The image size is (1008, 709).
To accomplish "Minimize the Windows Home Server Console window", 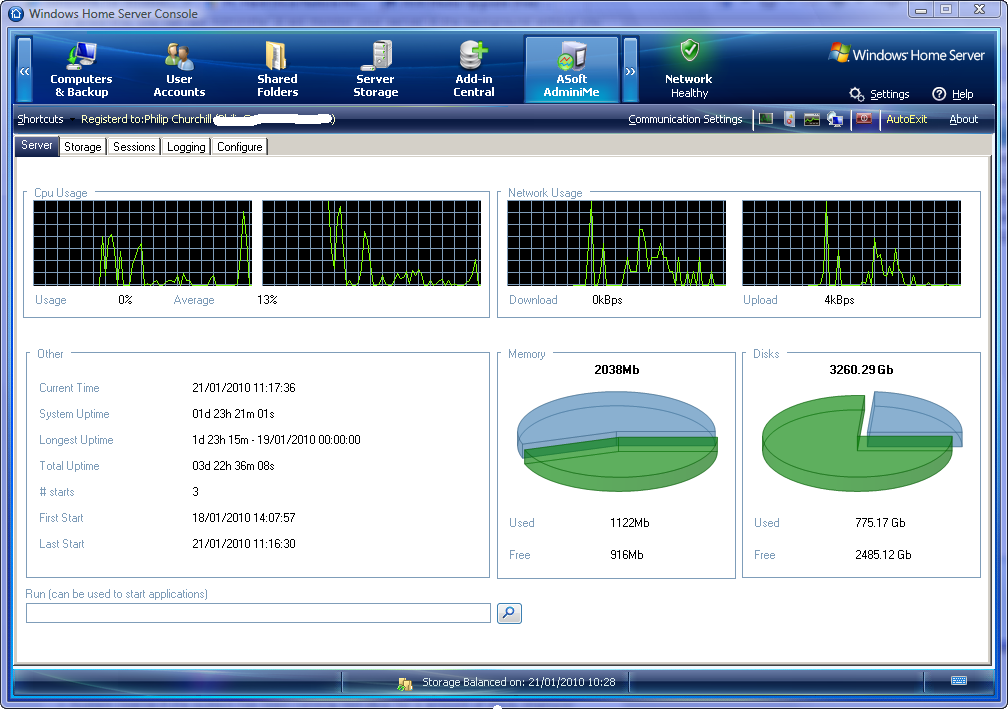I will (922, 10).
